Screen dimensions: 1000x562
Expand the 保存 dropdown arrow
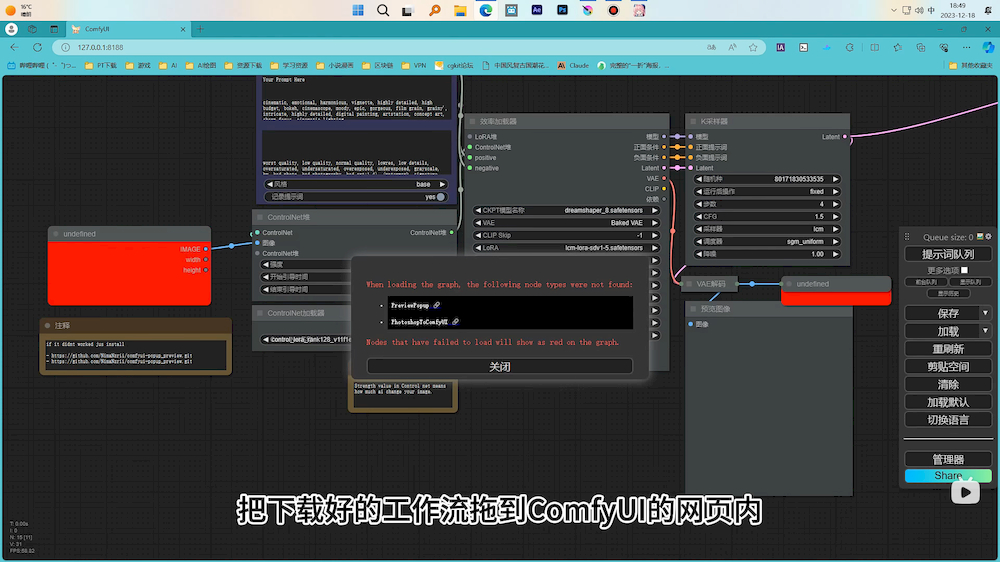[985, 313]
